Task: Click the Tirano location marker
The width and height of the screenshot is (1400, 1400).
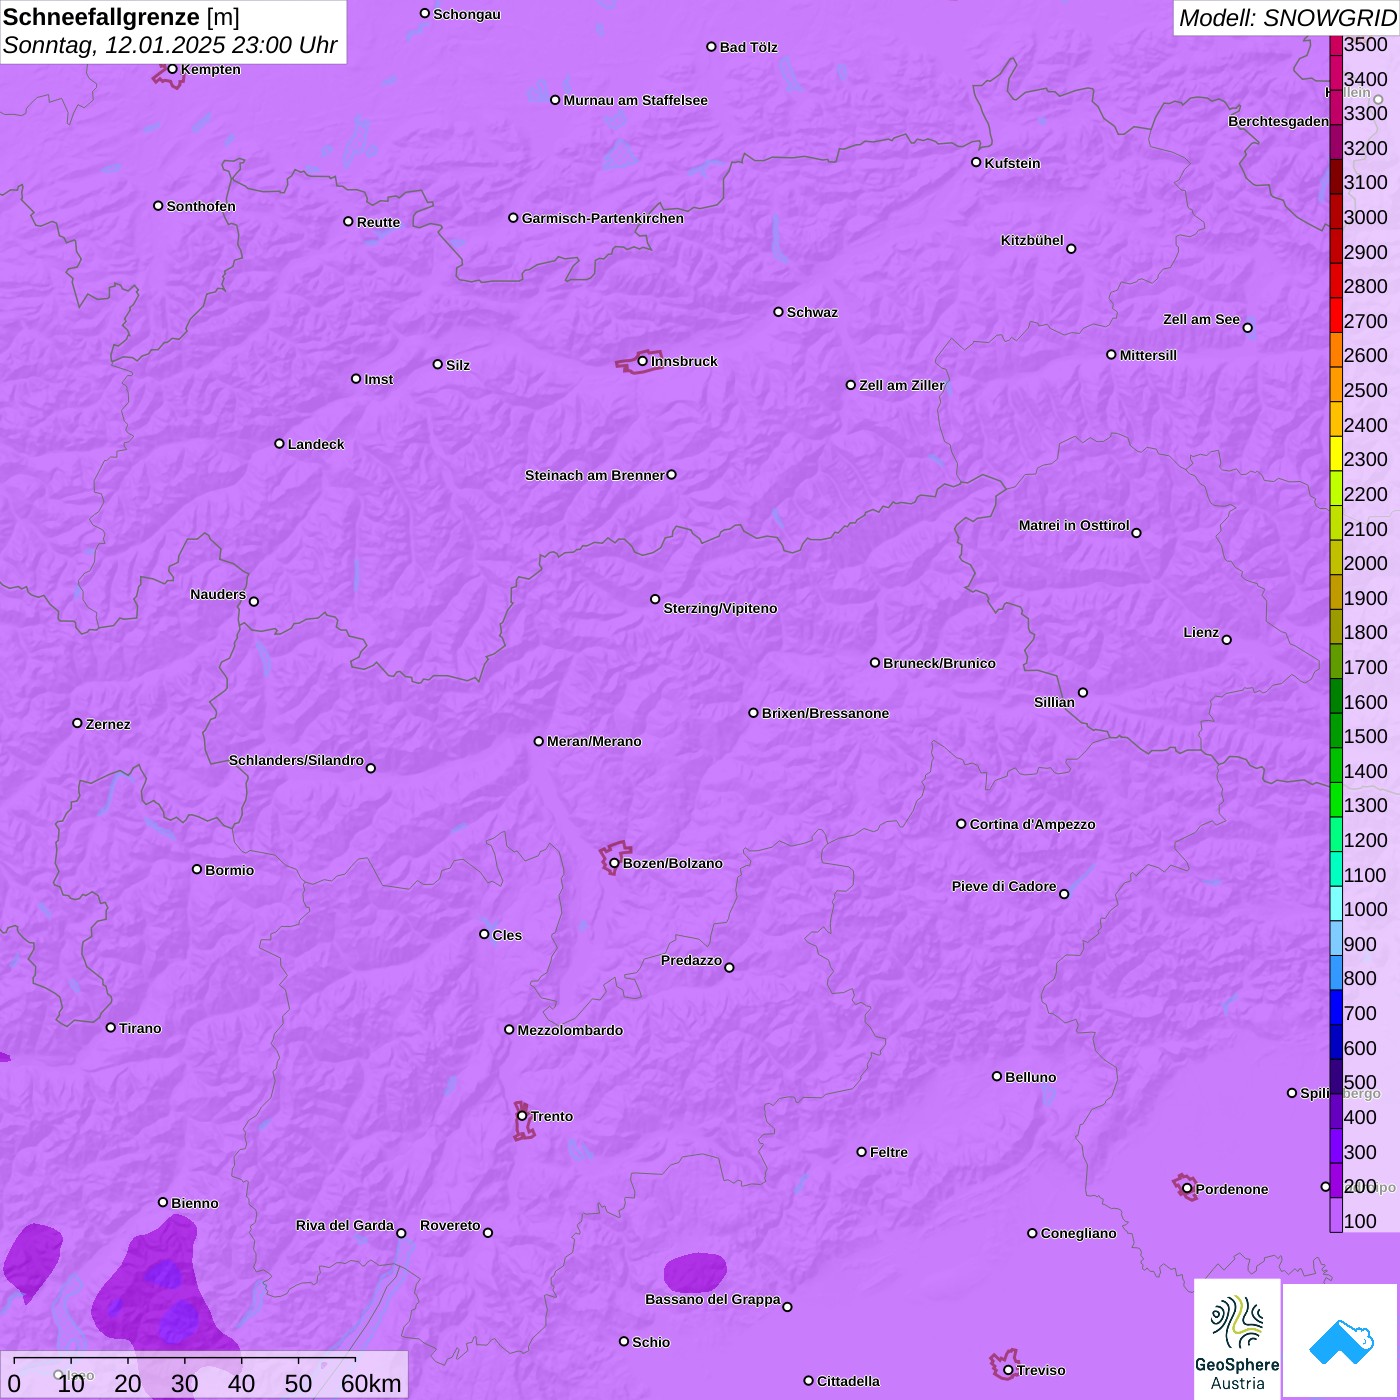Action: [111, 1028]
